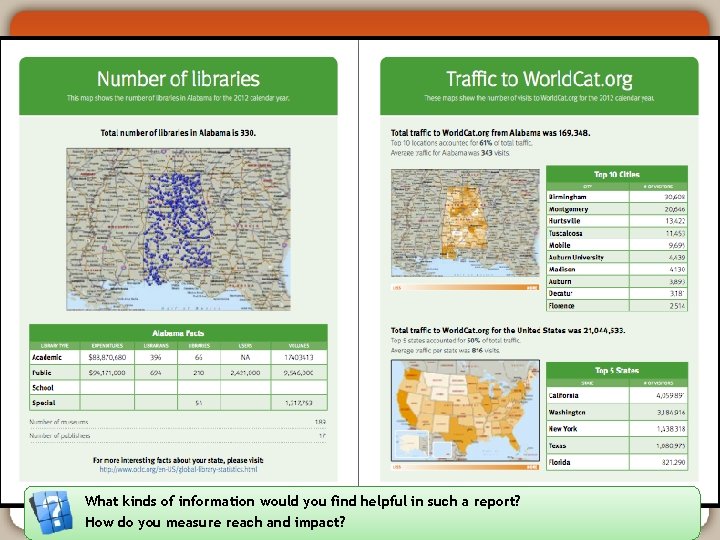Click the 'Top 10 Cities' table header
The height and width of the screenshot is (540, 720).
pos(617,174)
